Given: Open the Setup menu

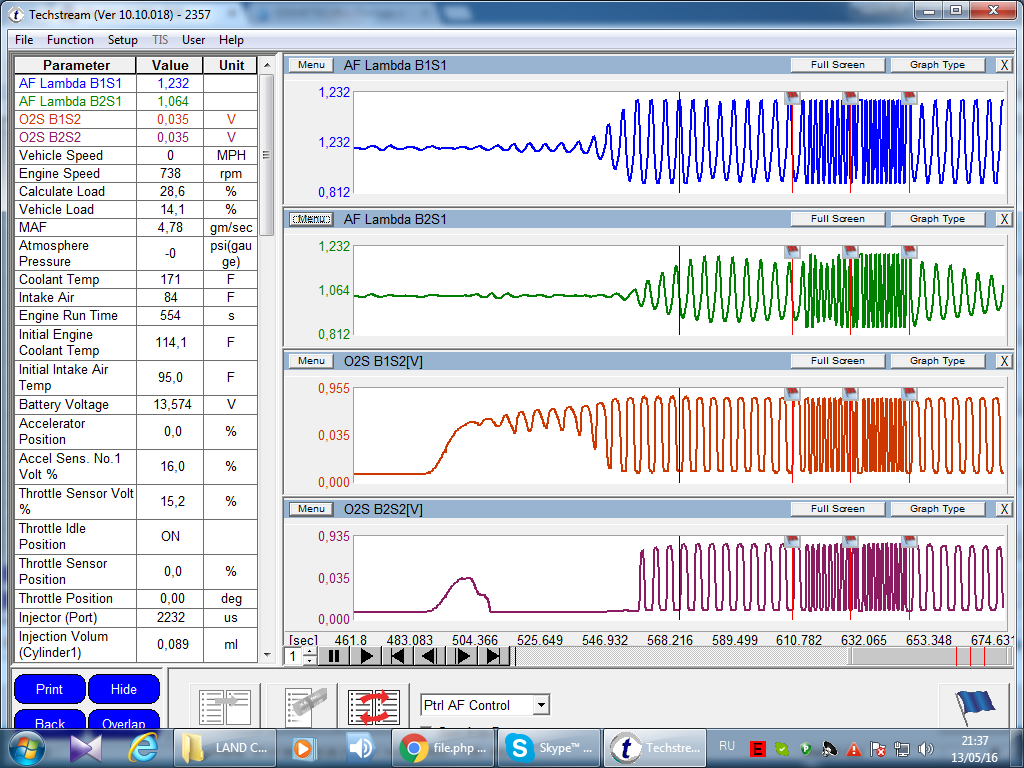Looking at the screenshot, I should pos(123,40).
